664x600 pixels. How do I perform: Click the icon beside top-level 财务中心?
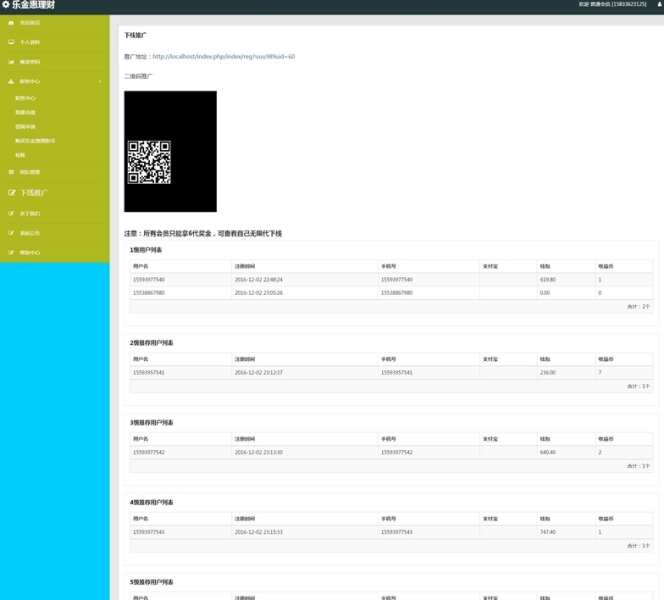point(11,81)
